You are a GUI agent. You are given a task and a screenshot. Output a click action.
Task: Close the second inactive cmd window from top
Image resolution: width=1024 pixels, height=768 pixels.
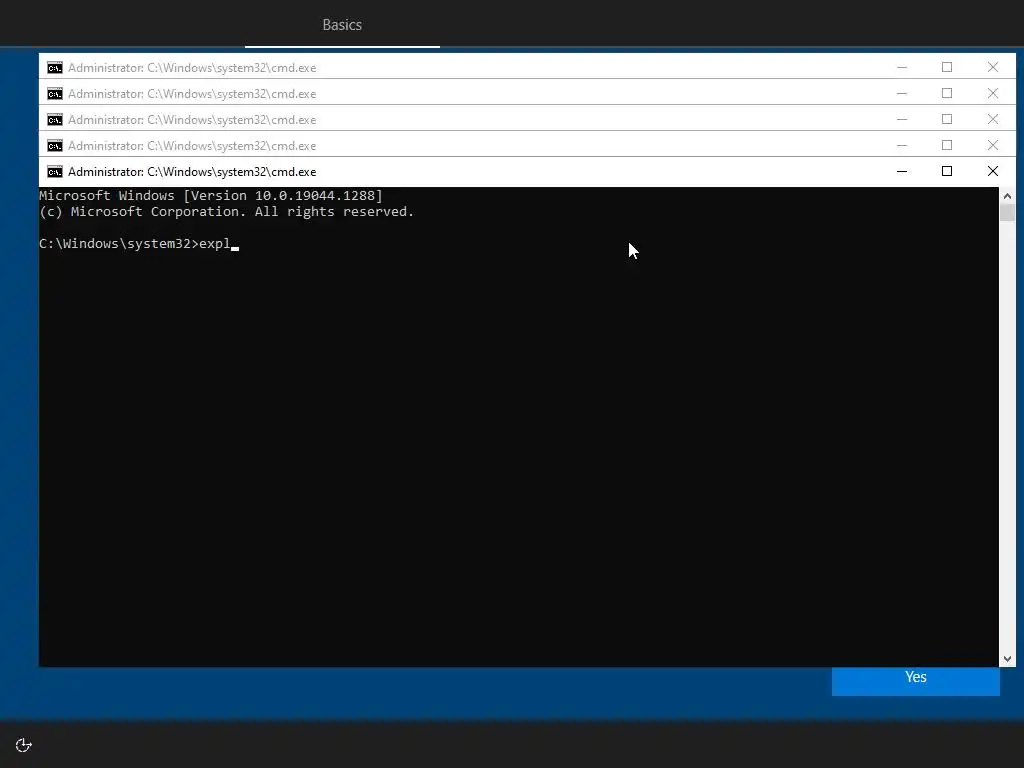(x=993, y=93)
